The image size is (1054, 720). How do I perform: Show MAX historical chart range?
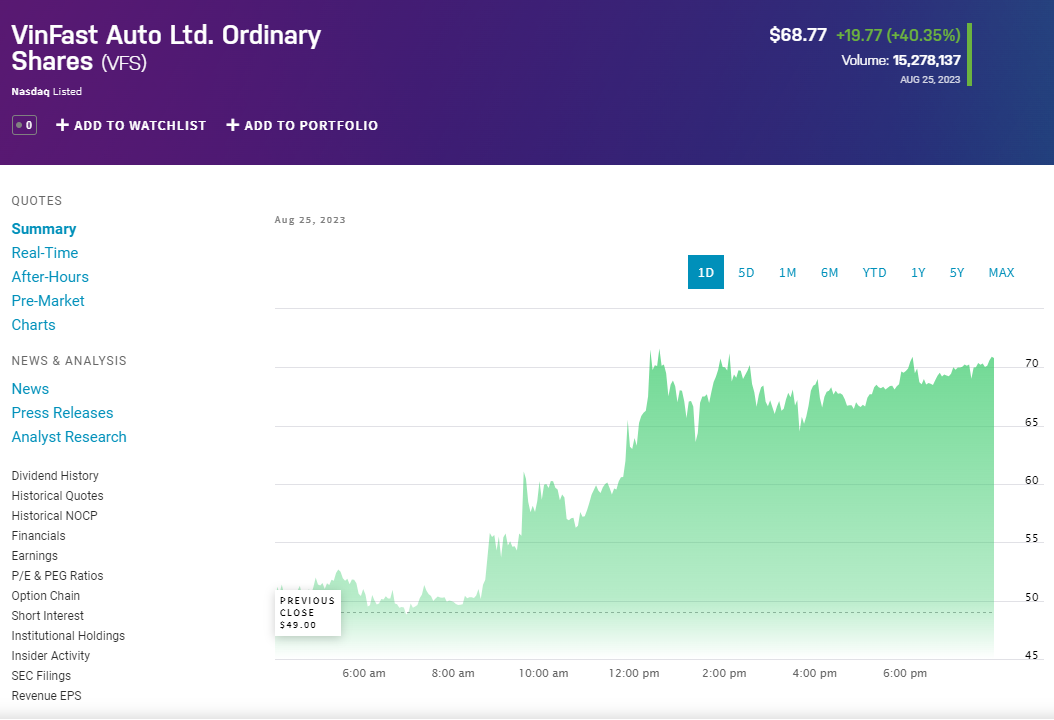(1001, 272)
